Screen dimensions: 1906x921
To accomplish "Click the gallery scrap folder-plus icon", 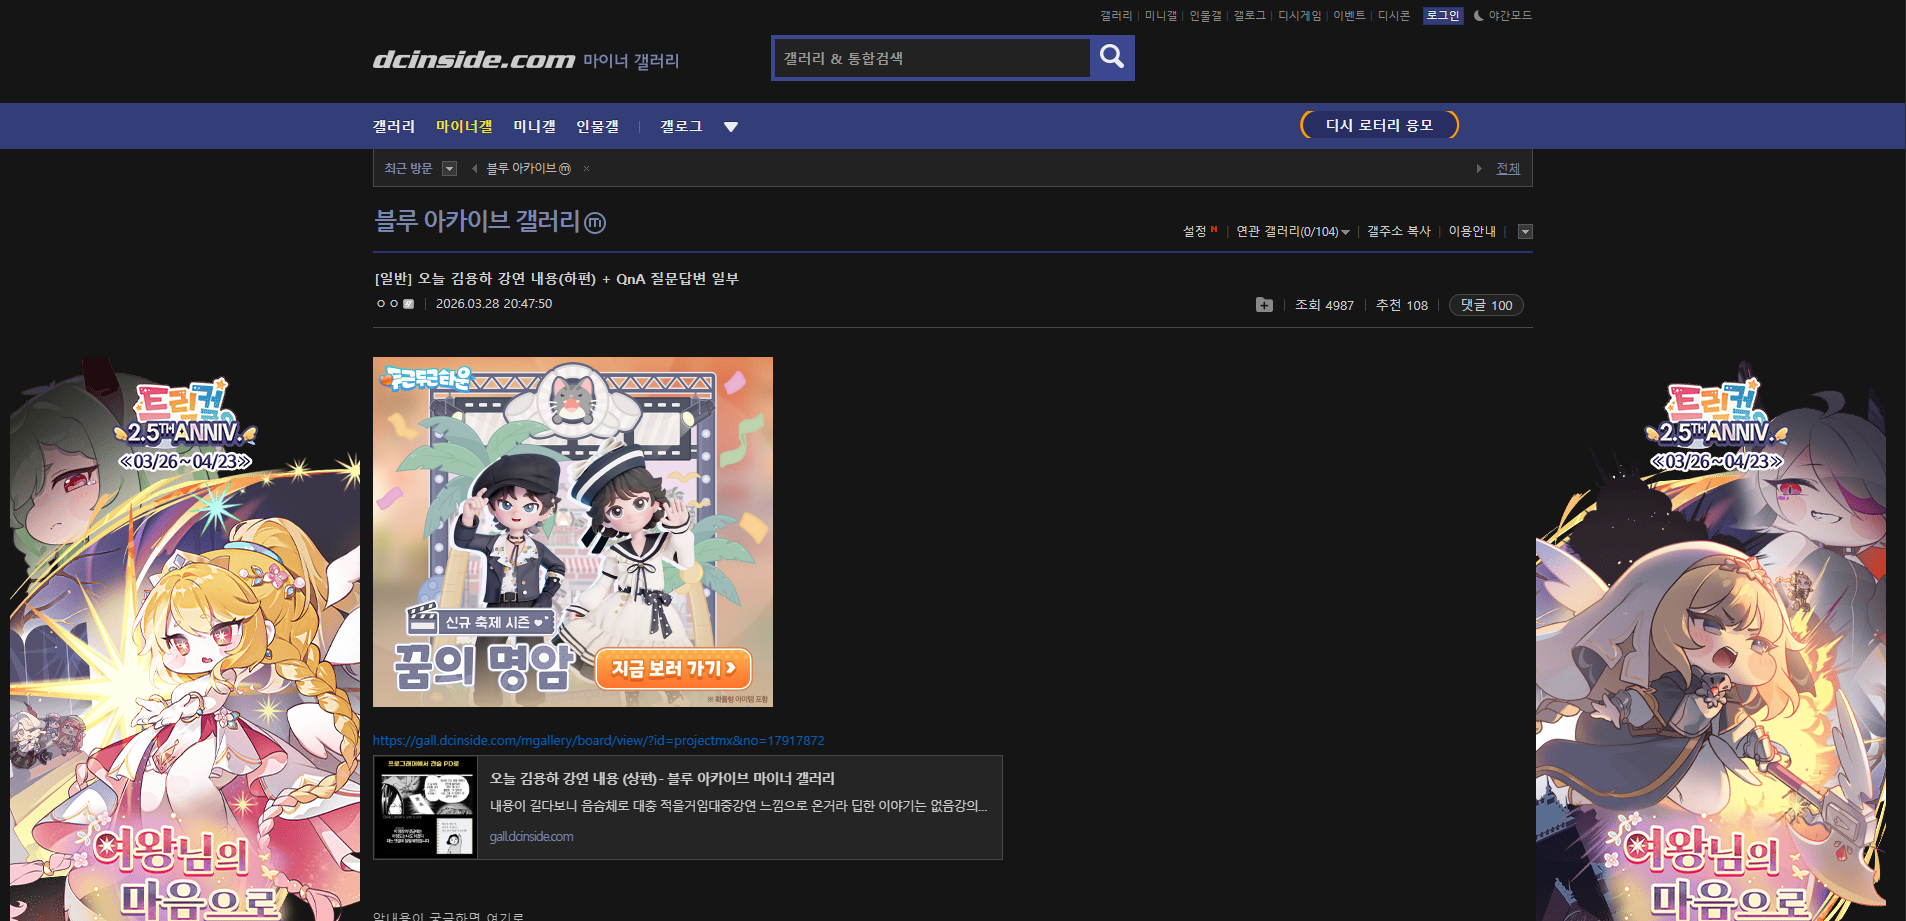I will (x=1264, y=305).
